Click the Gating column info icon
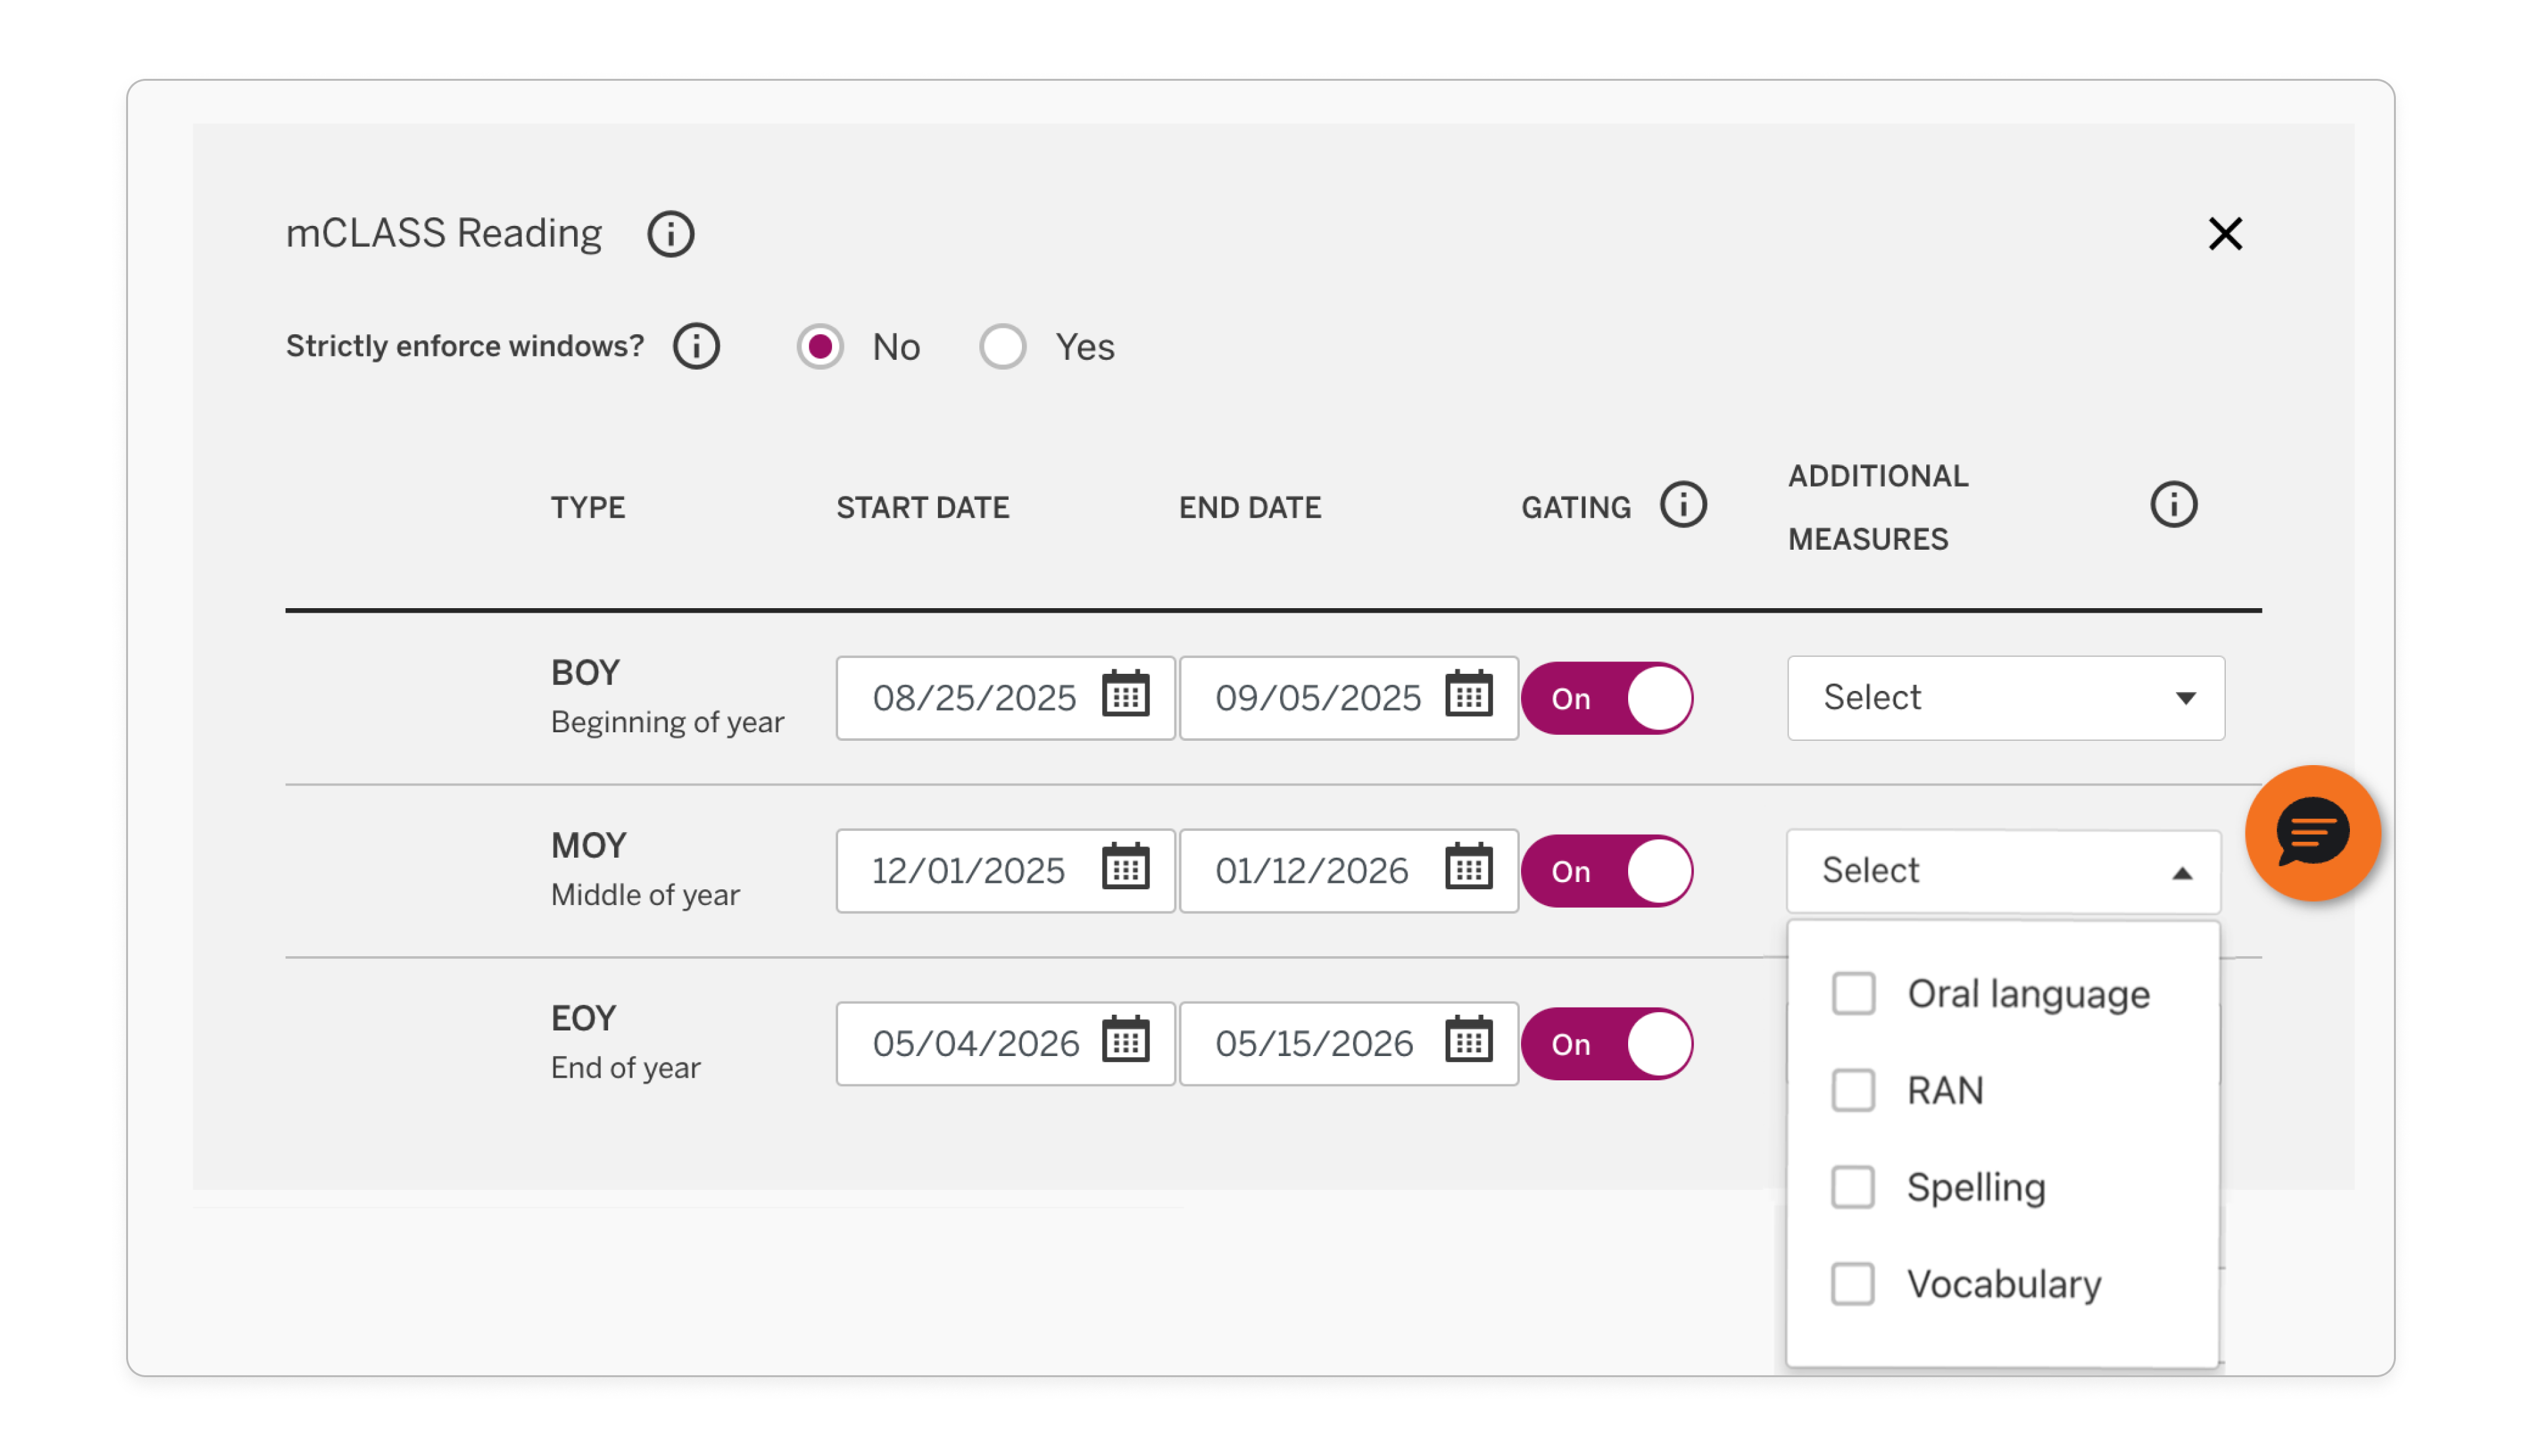 (x=1682, y=505)
